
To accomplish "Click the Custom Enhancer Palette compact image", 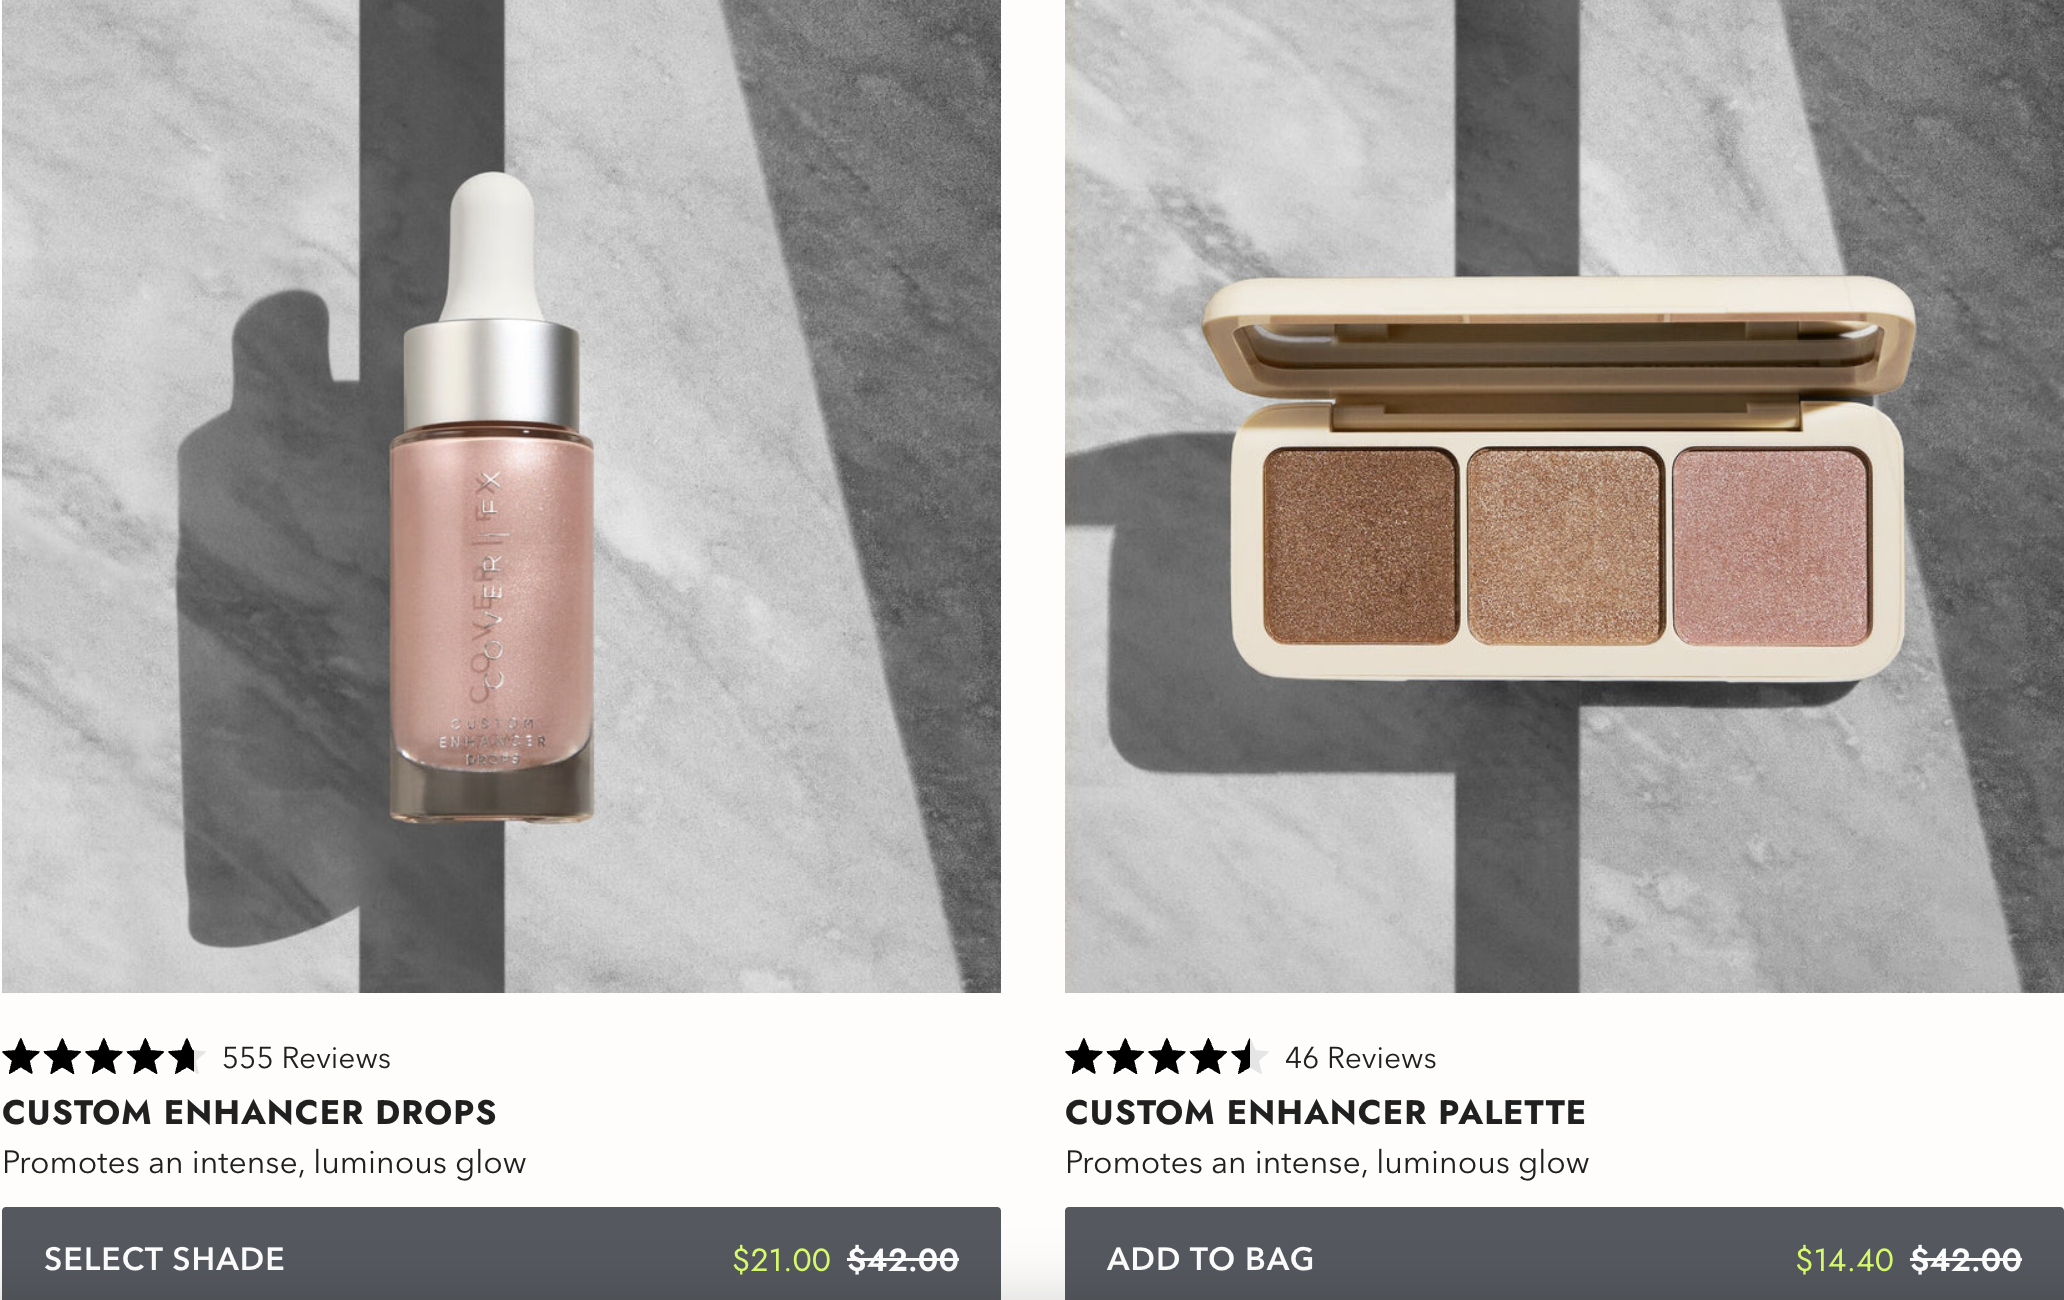I will coord(1557,478).
